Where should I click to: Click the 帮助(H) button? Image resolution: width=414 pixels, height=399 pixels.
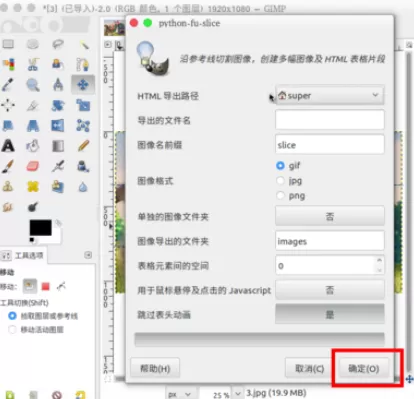[155, 368]
